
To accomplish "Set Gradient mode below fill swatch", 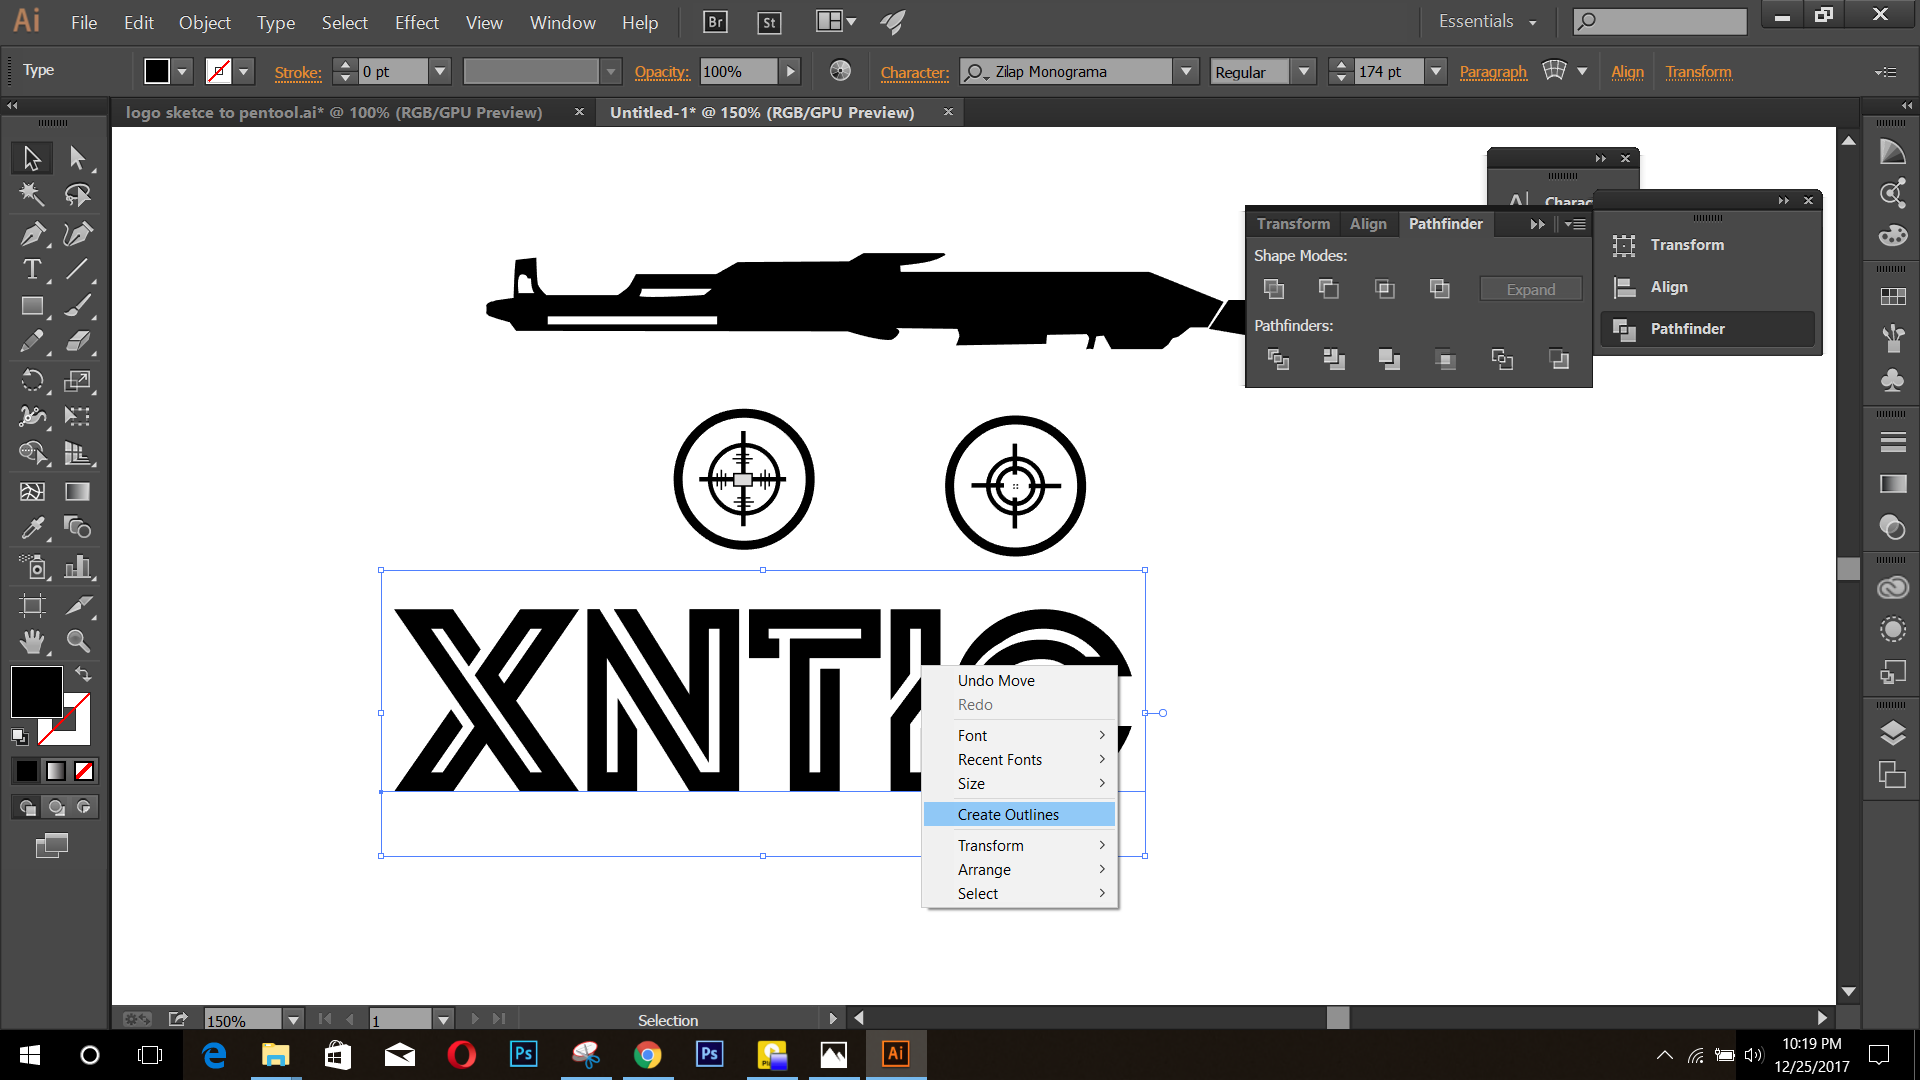I will coord(56,771).
